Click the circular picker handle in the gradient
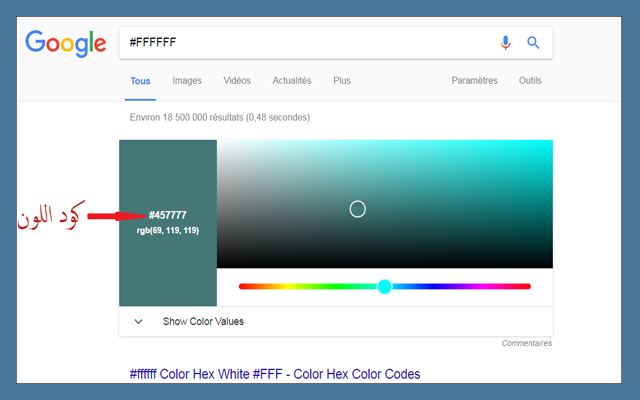The height and width of the screenshot is (400, 640). coord(357,209)
